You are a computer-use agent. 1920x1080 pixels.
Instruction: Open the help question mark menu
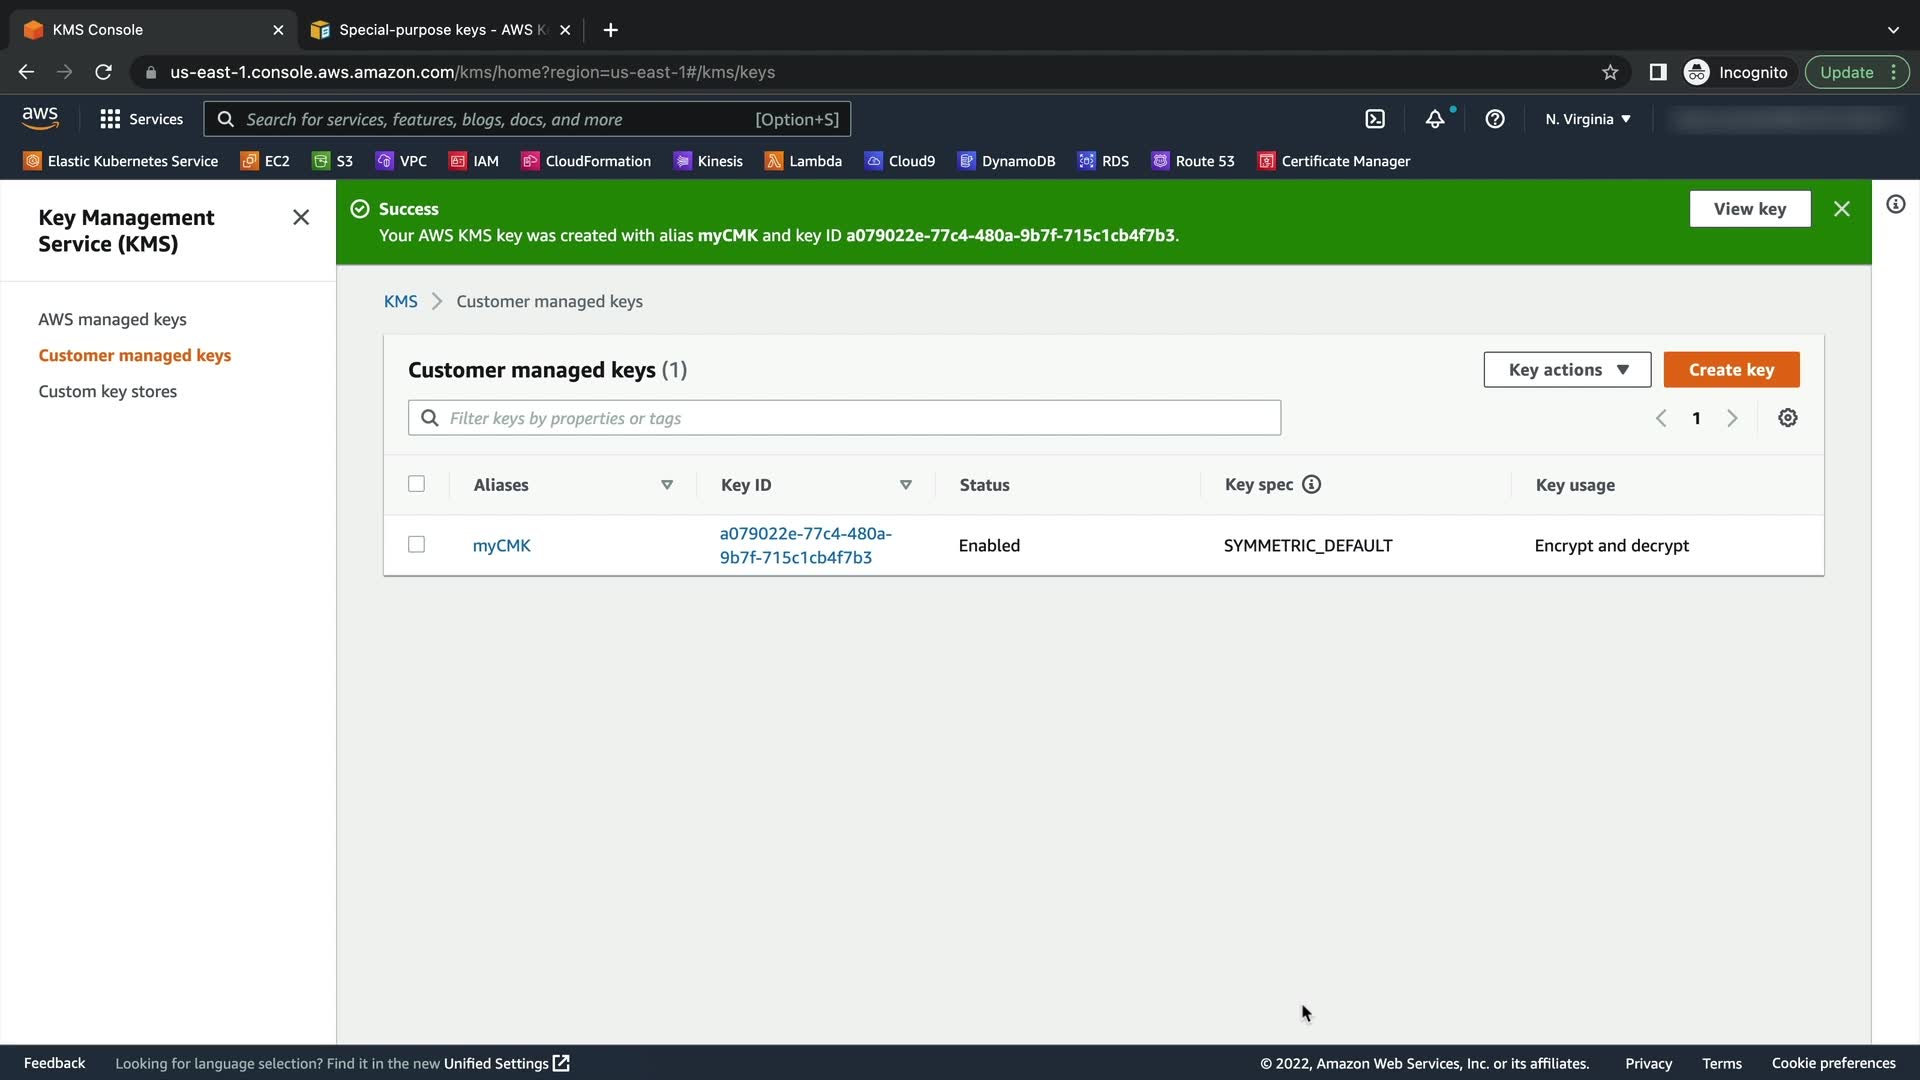(1495, 119)
